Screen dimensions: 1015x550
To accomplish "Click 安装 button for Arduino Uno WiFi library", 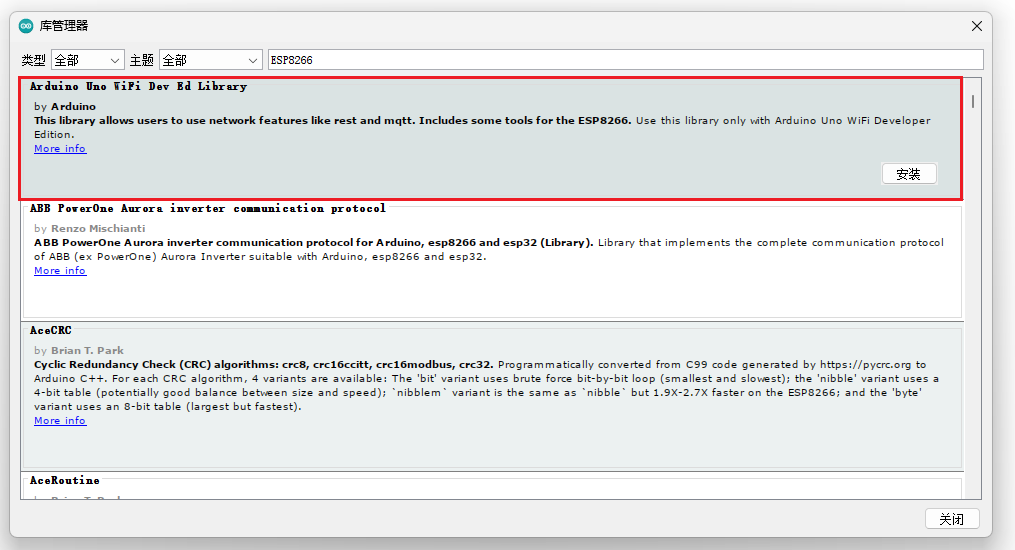I will point(909,173).
